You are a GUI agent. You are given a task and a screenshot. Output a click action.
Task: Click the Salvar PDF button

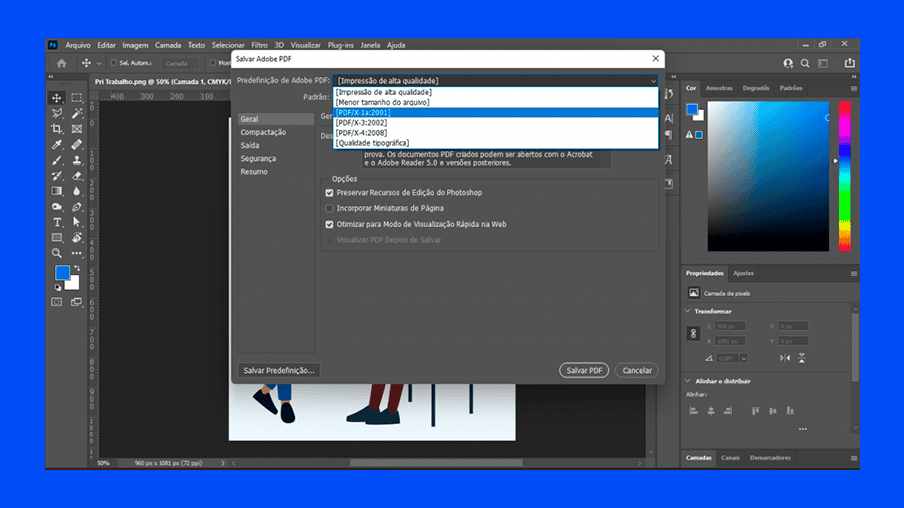pyautogui.click(x=584, y=370)
